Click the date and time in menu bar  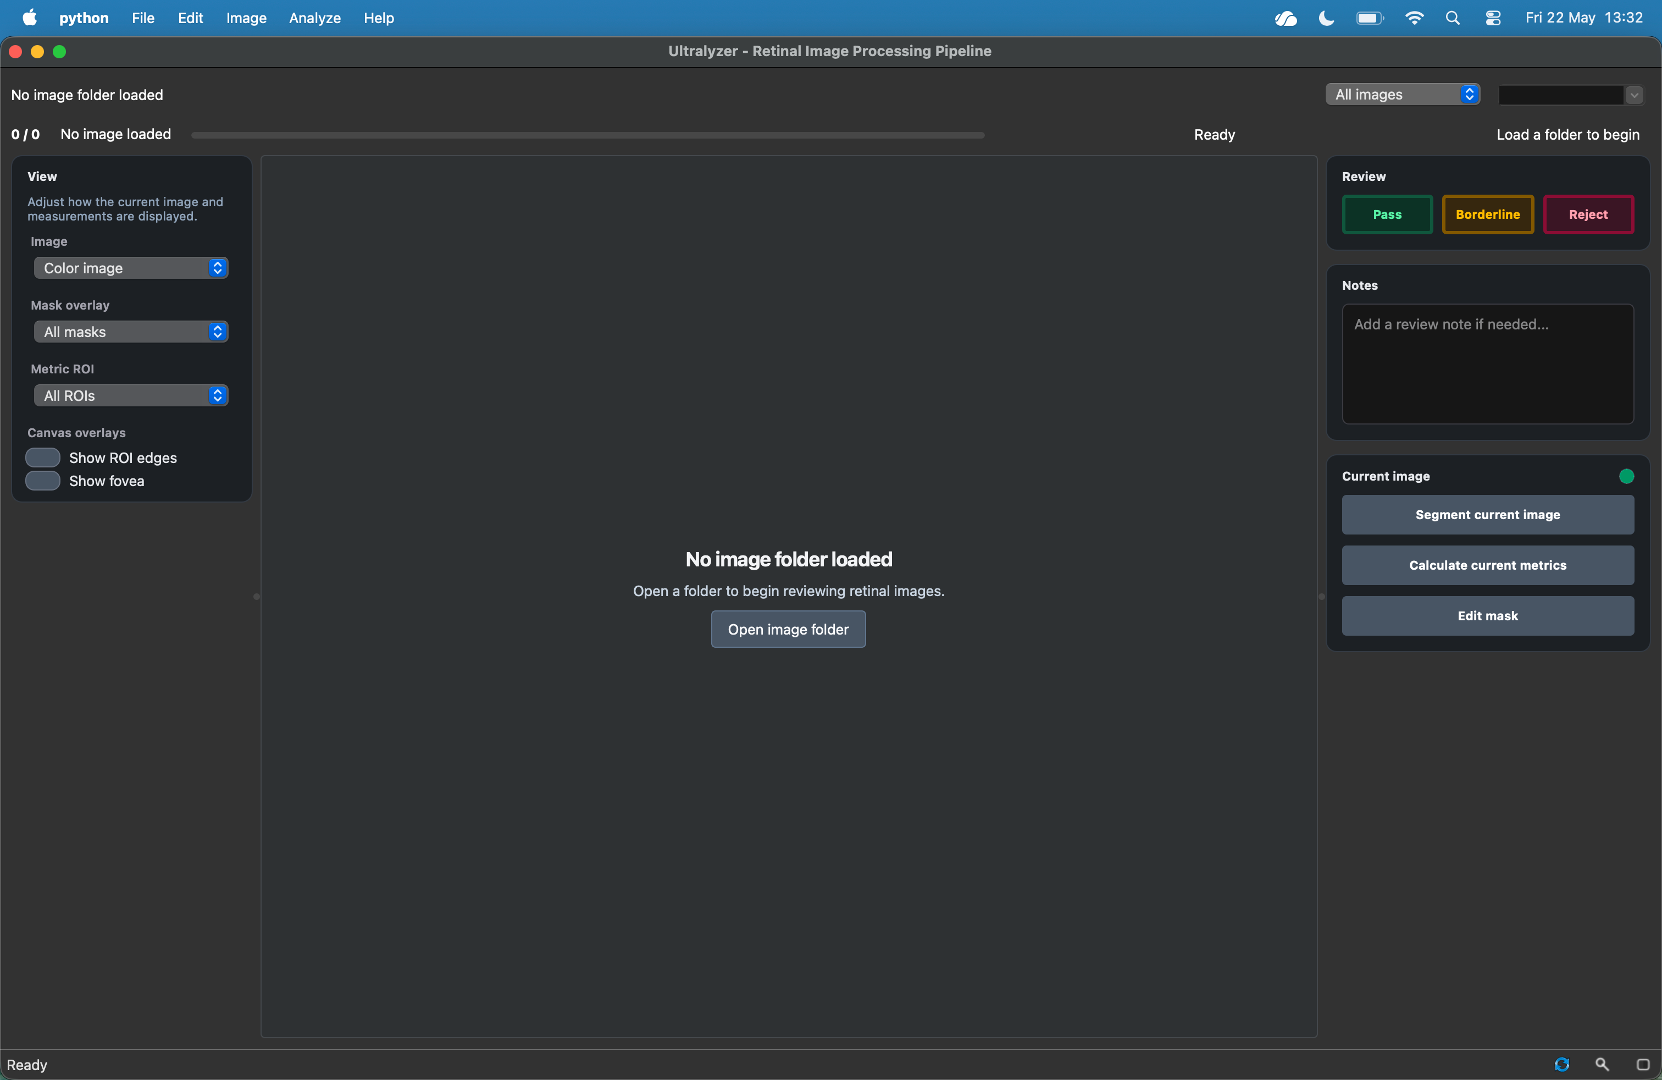tap(1584, 18)
